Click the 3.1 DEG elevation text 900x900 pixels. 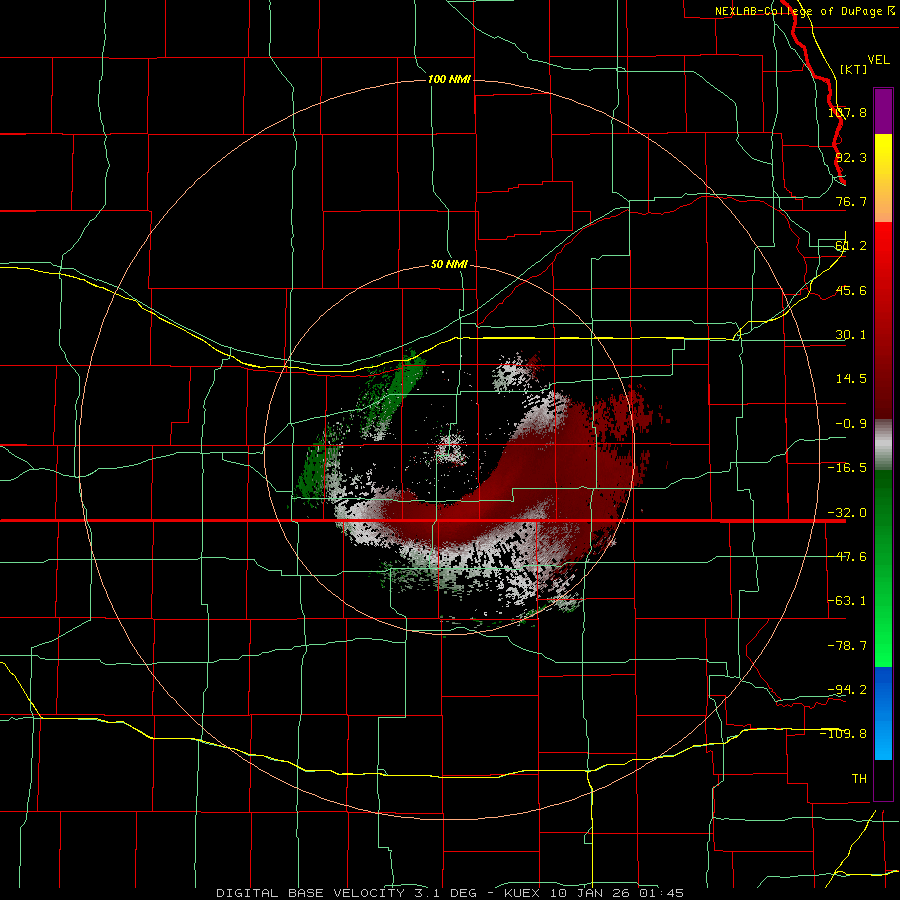pos(445,893)
